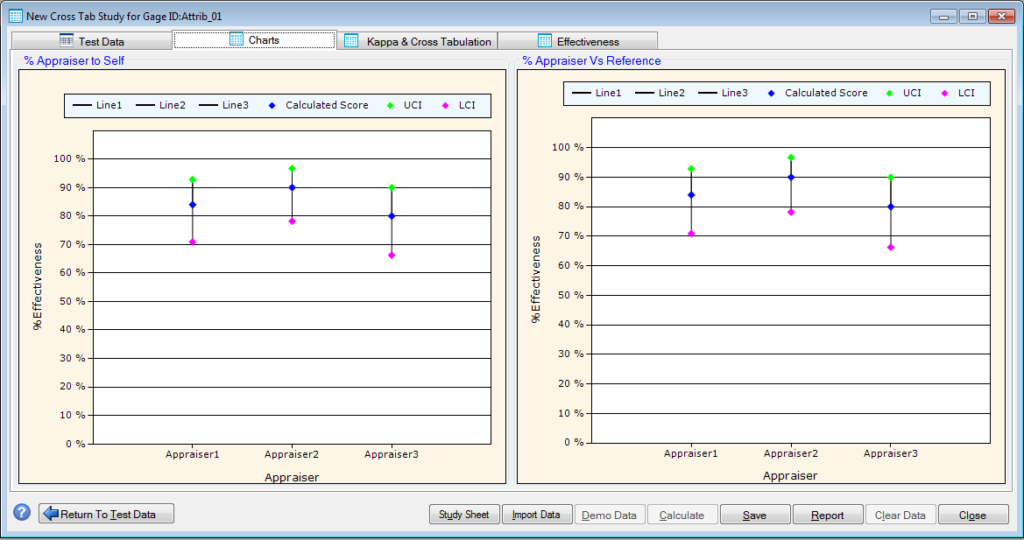1024x540 pixels.
Task: Open the Effectiveness tab
Action: click(578, 41)
